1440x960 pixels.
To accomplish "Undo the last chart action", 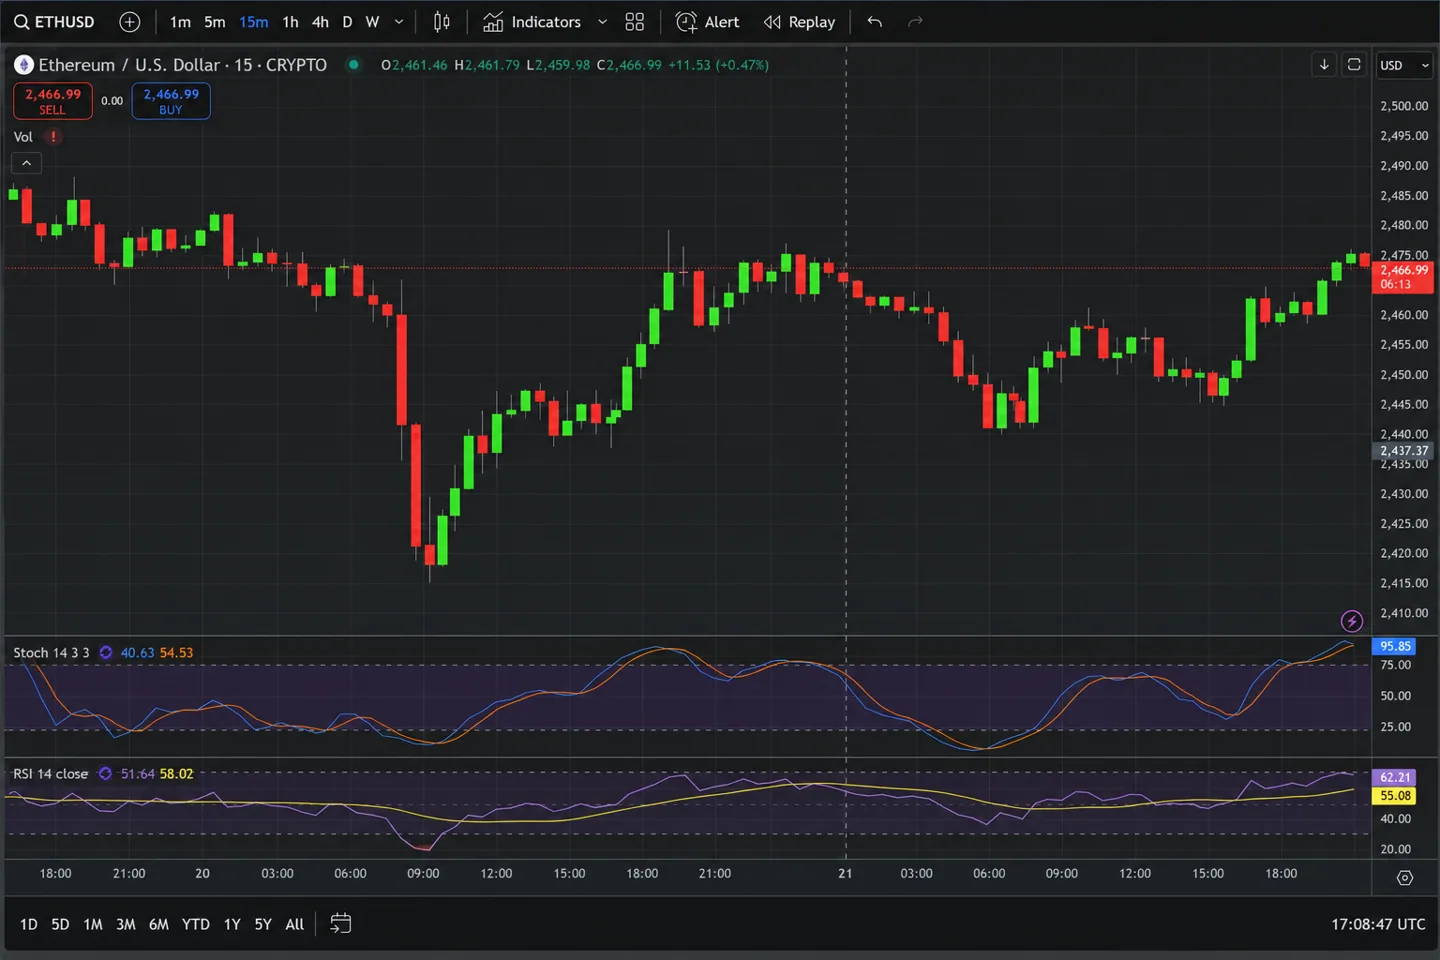I will point(875,22).
